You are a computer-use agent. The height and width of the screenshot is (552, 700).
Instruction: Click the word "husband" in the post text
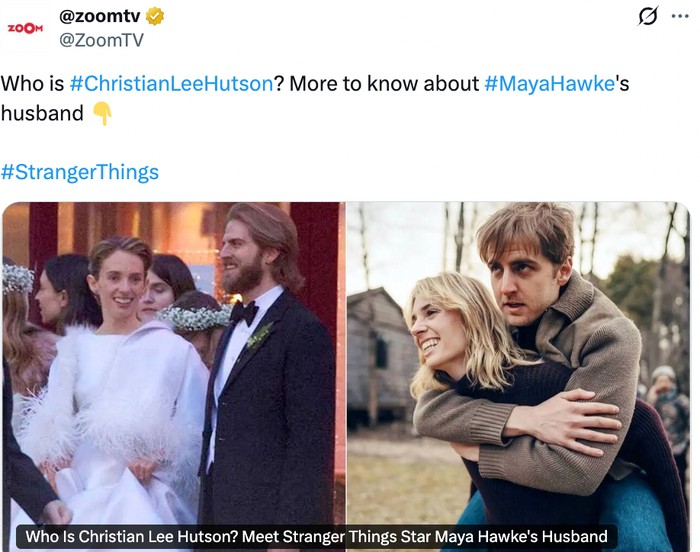coord(42,114)
